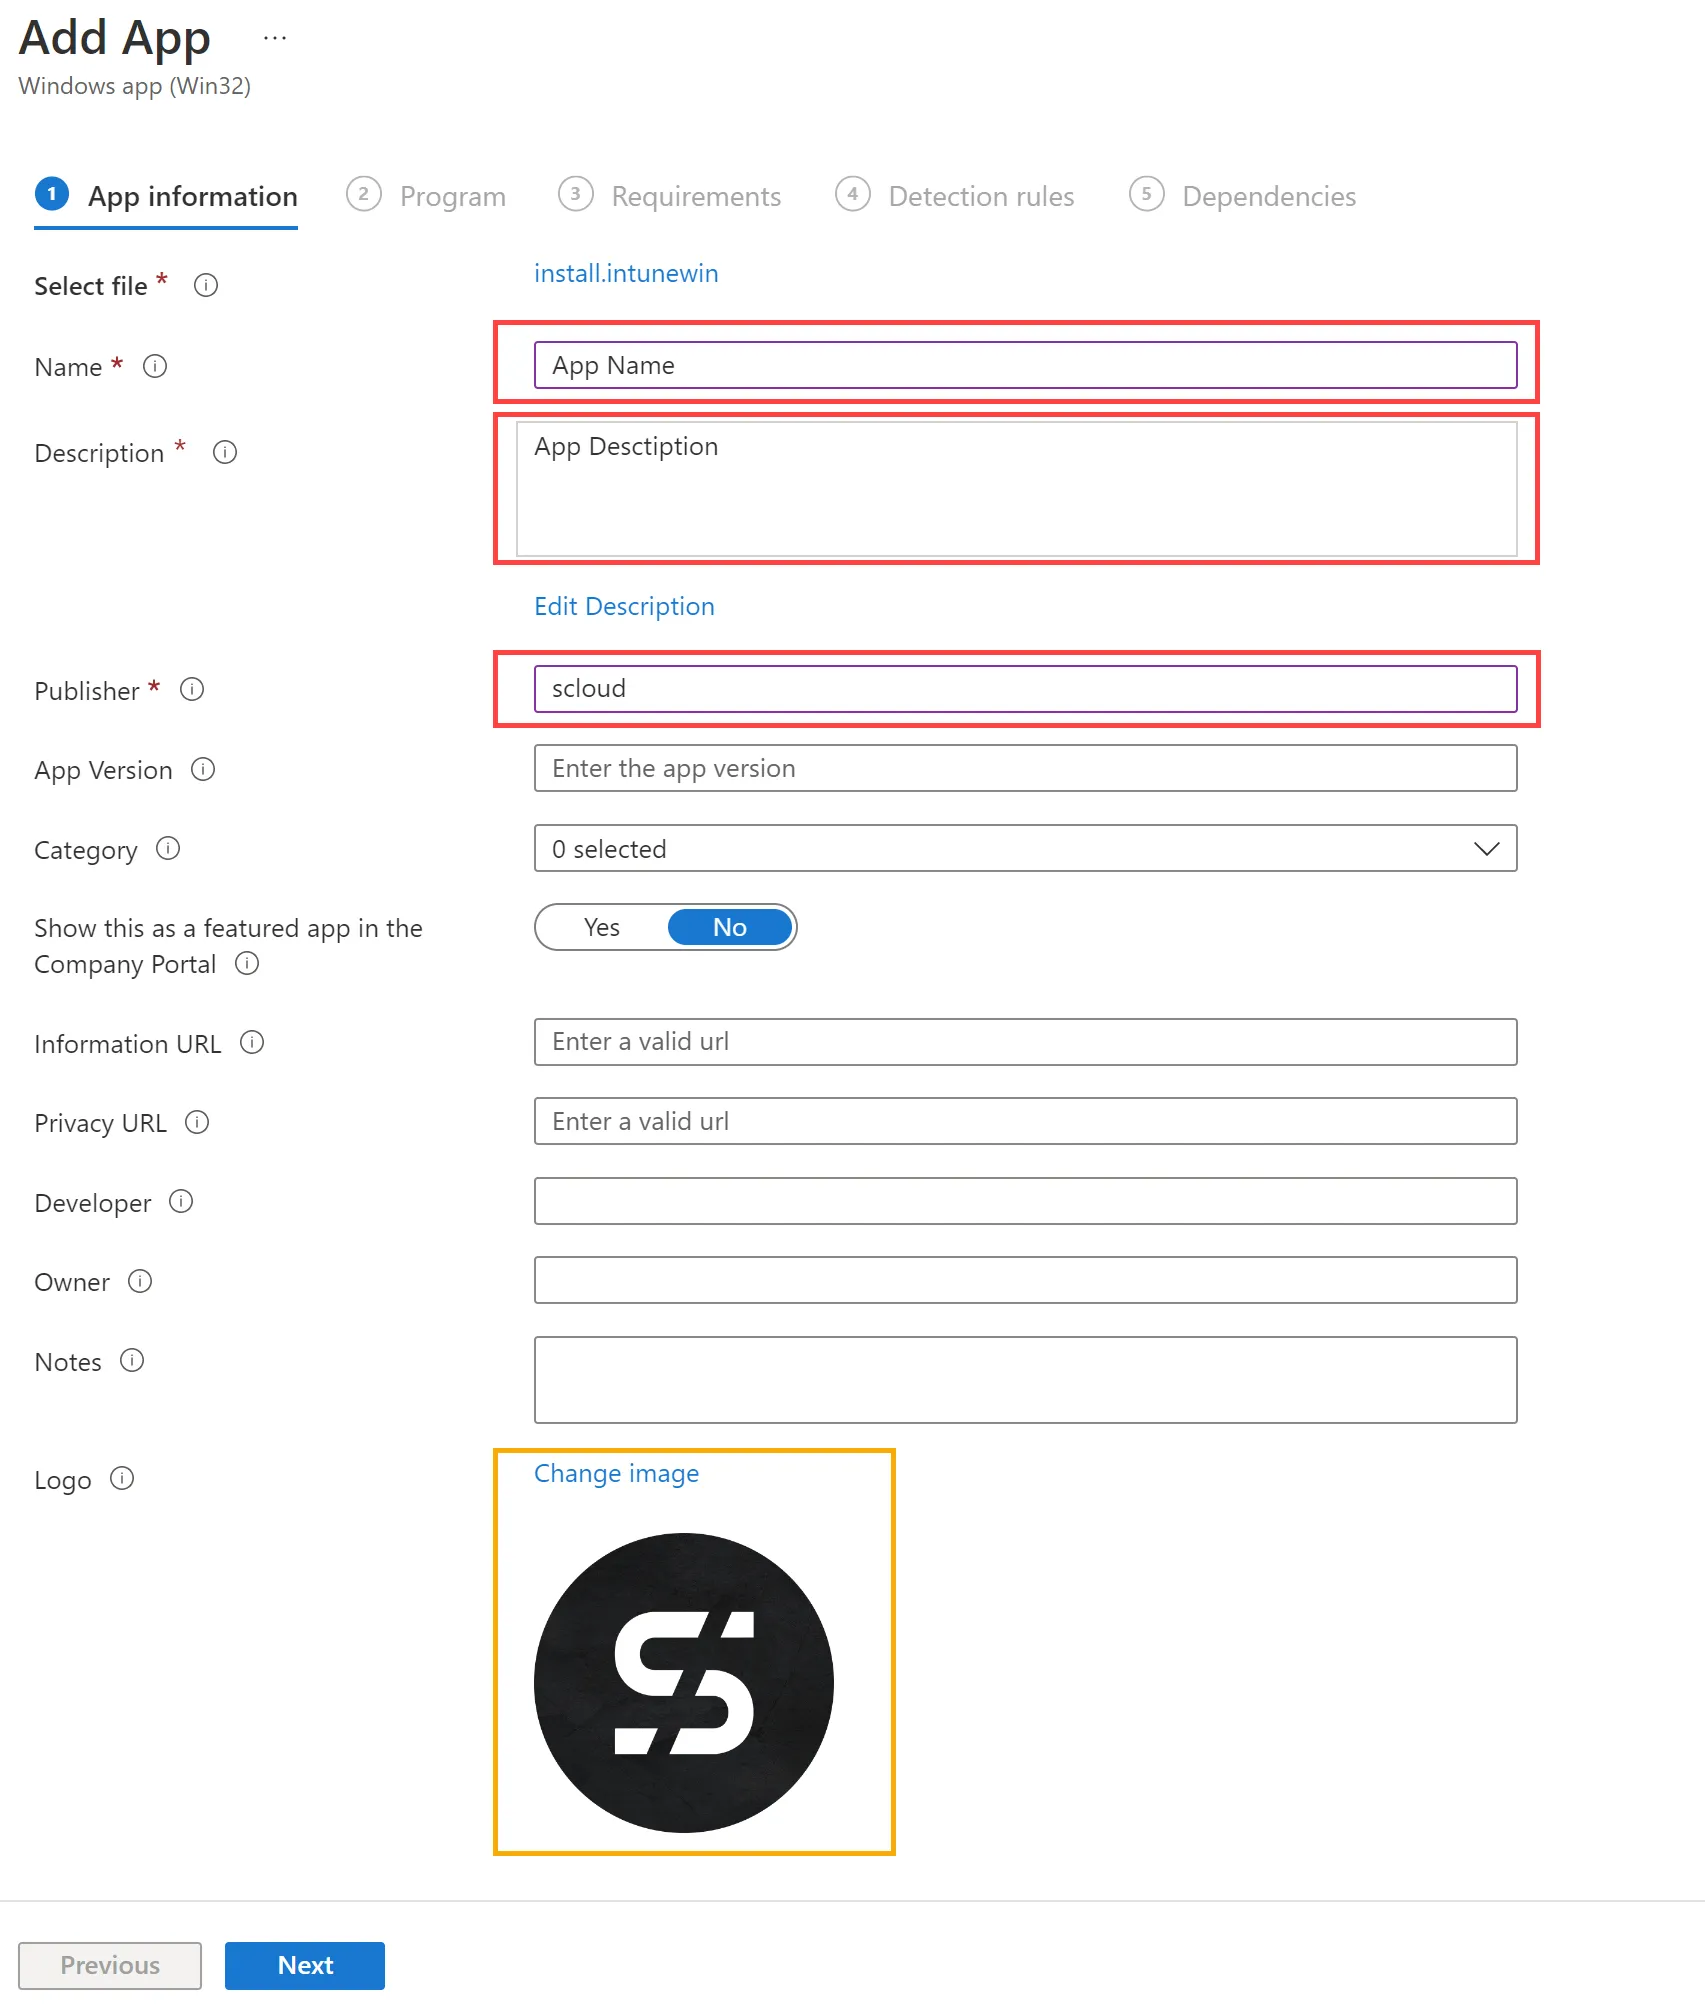Switch to the Requirements tab

click(x=670, y=196)
